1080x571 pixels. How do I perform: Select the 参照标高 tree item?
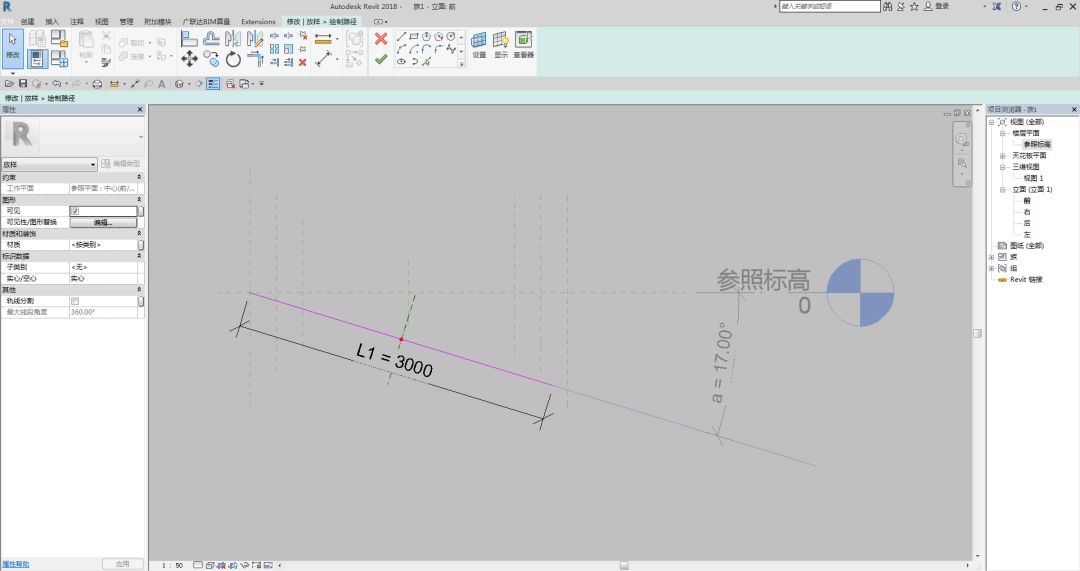(1037, 145)
